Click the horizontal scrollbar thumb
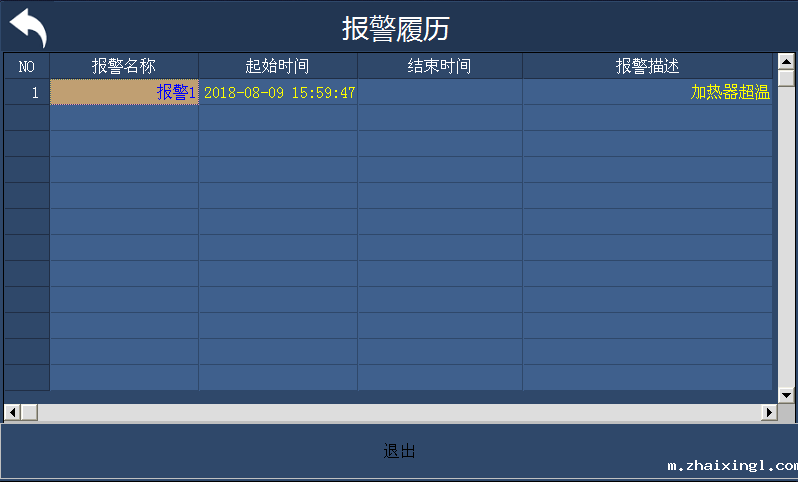 (x=28, y=412)
